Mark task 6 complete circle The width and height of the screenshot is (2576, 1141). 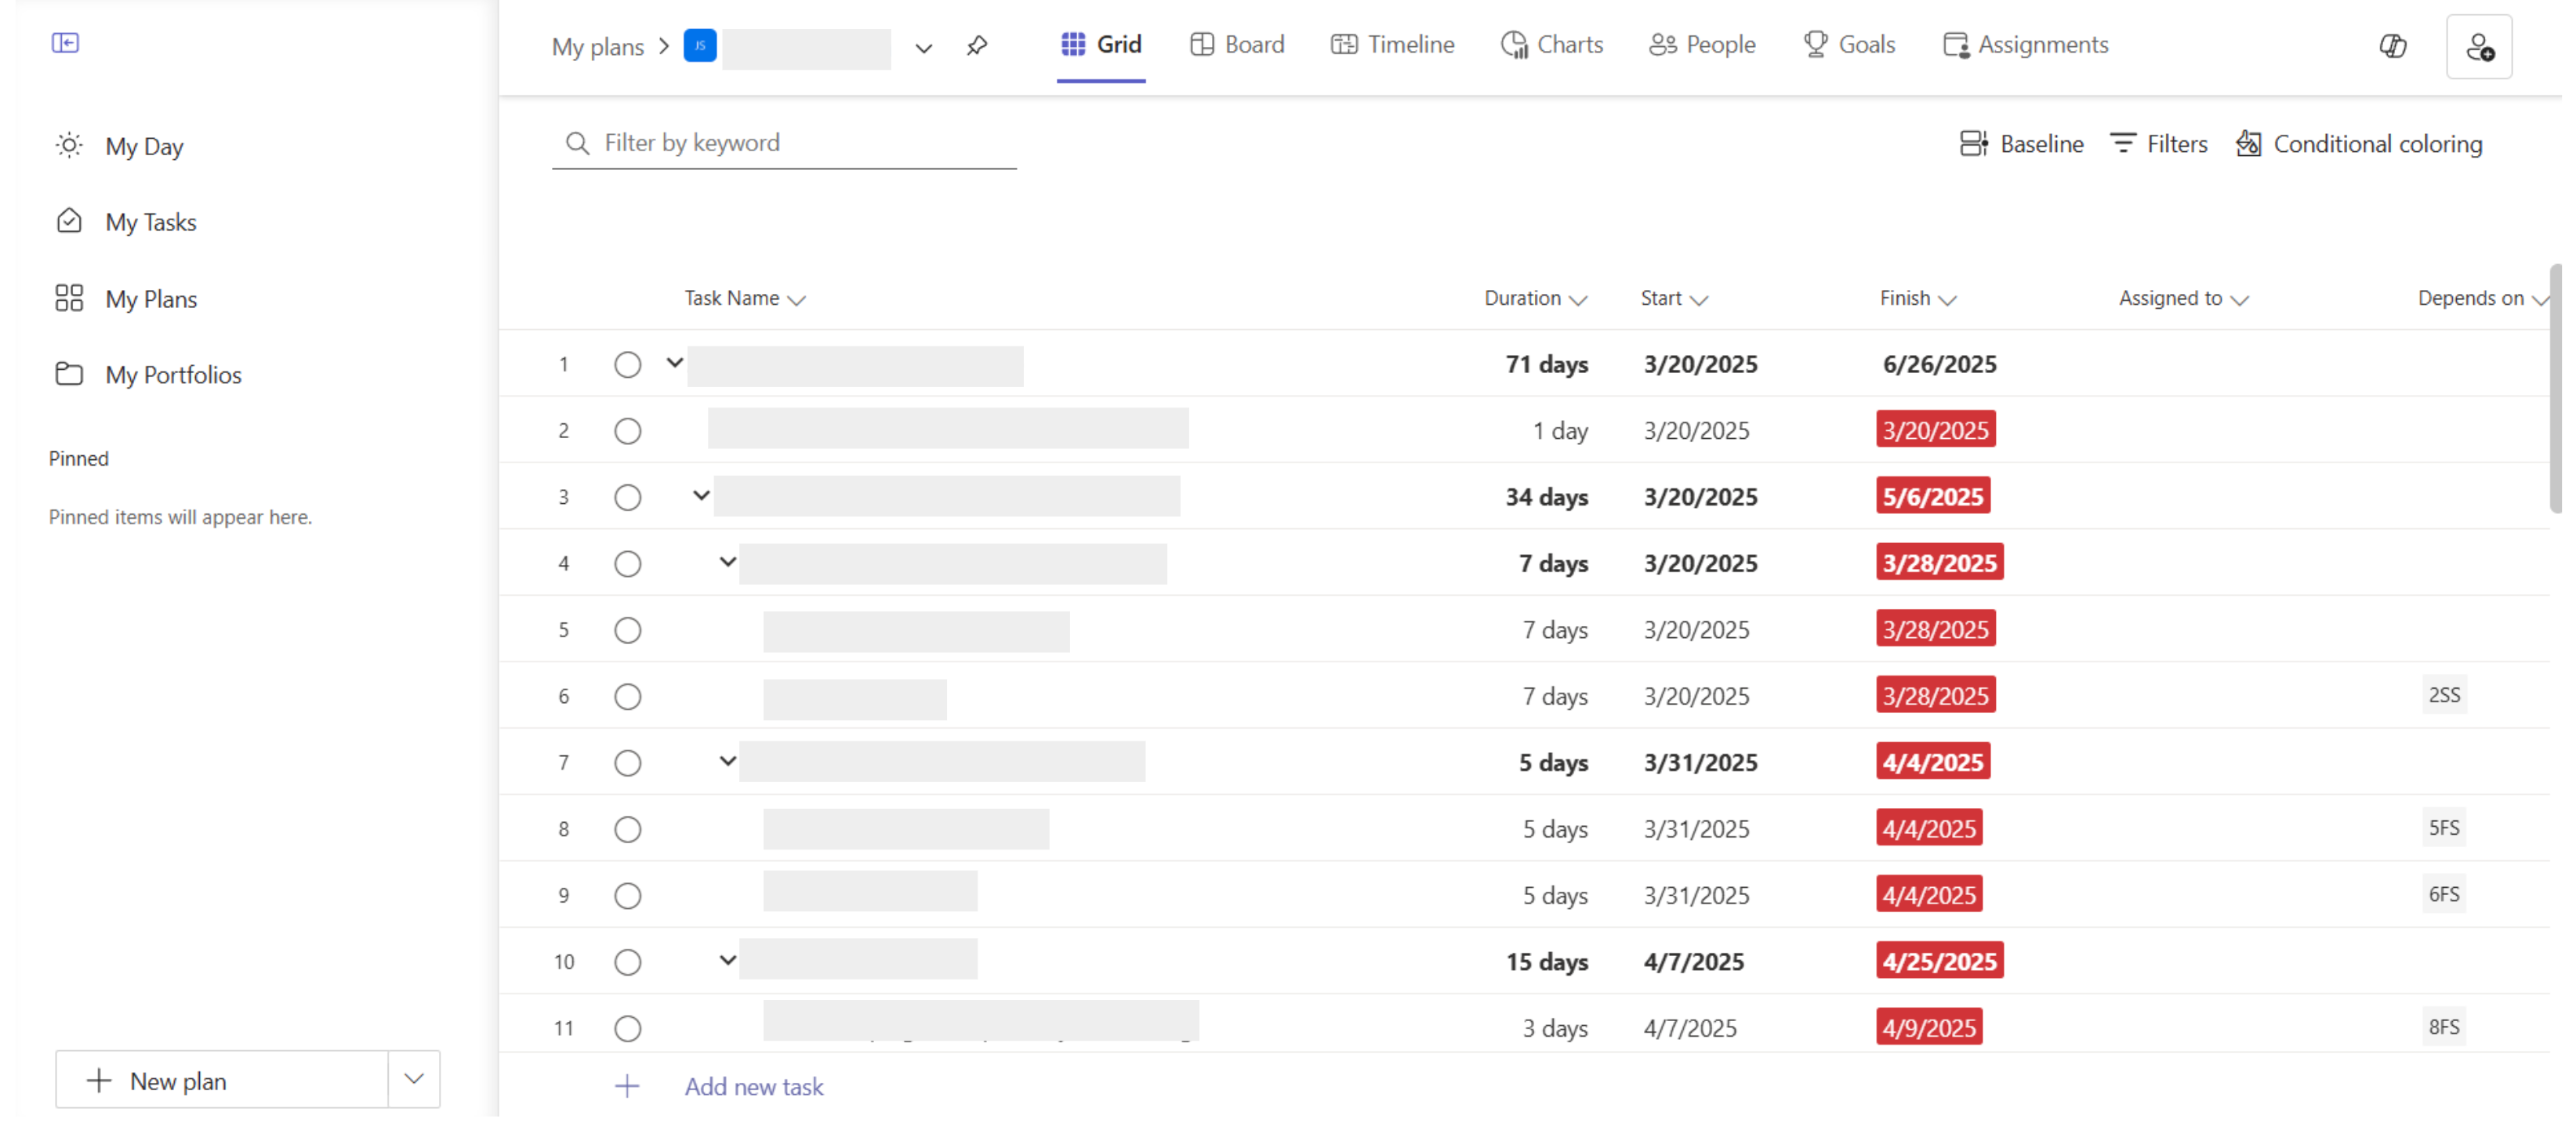627,697
